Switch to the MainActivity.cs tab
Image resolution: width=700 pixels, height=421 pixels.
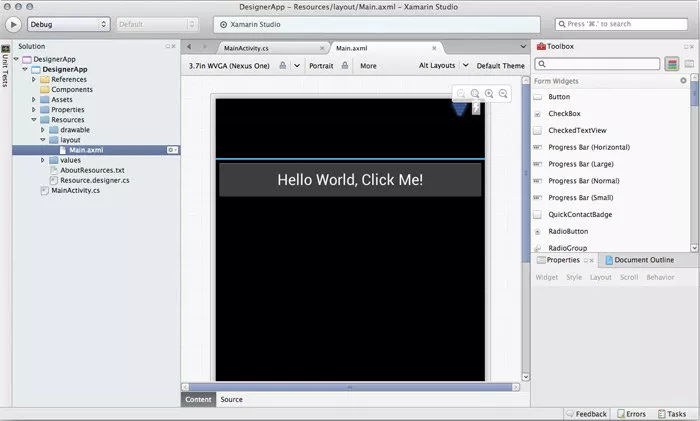click(246, 48)
